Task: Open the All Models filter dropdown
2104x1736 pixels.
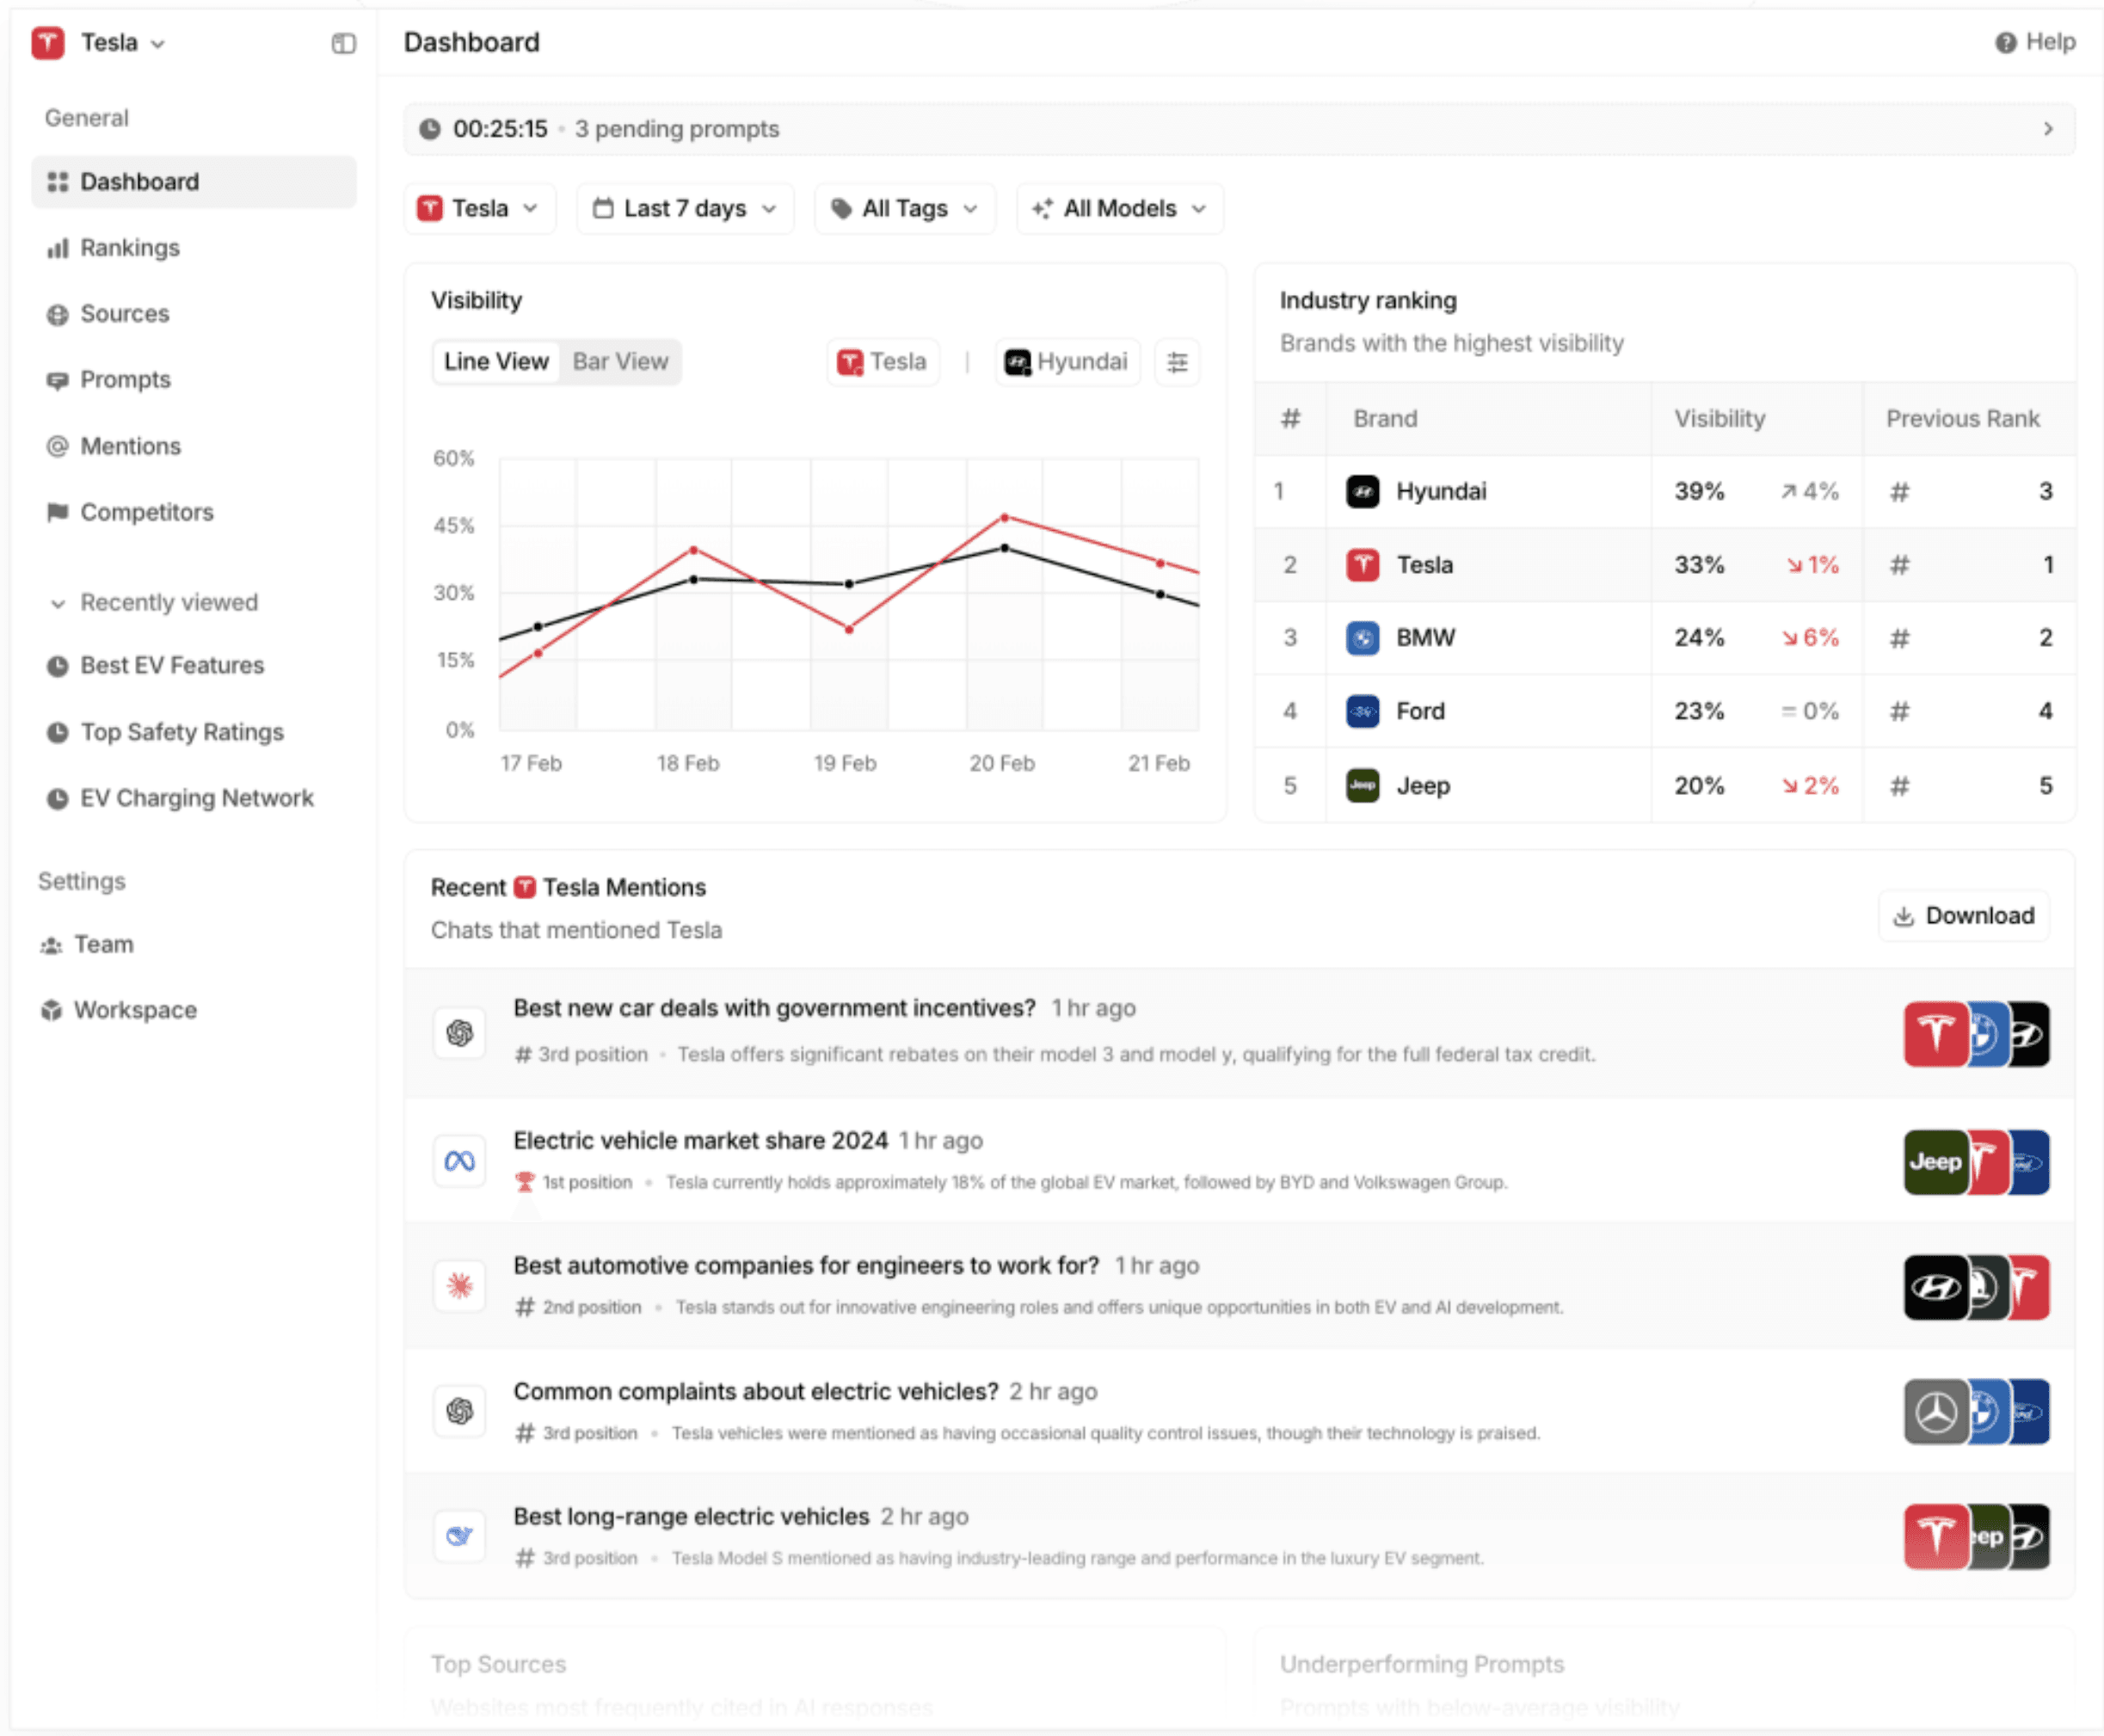Action: point(1120,208)
